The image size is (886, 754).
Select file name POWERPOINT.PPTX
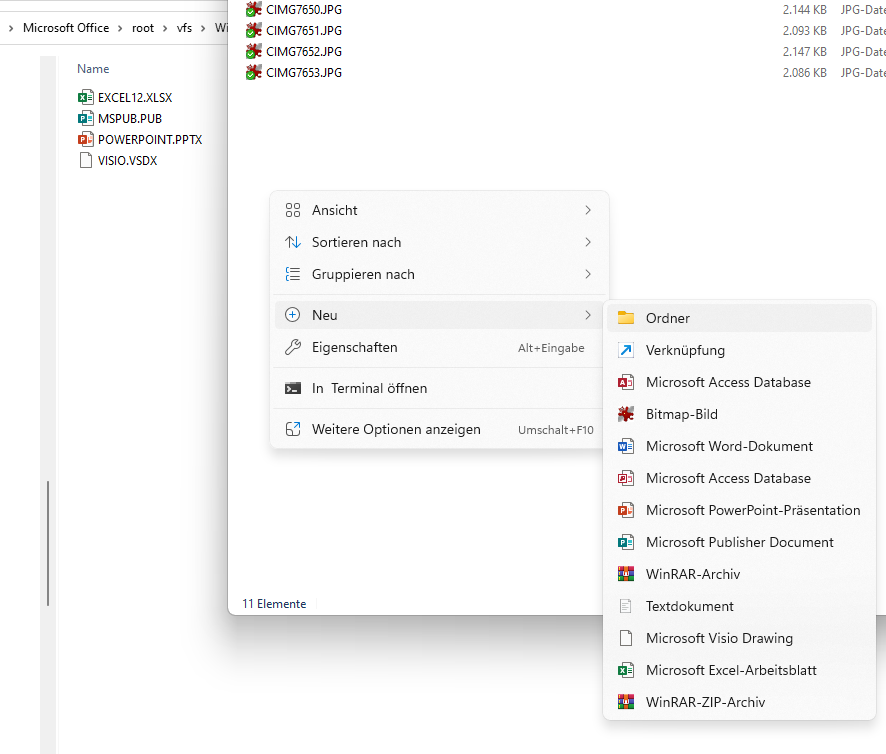[150, 139]
